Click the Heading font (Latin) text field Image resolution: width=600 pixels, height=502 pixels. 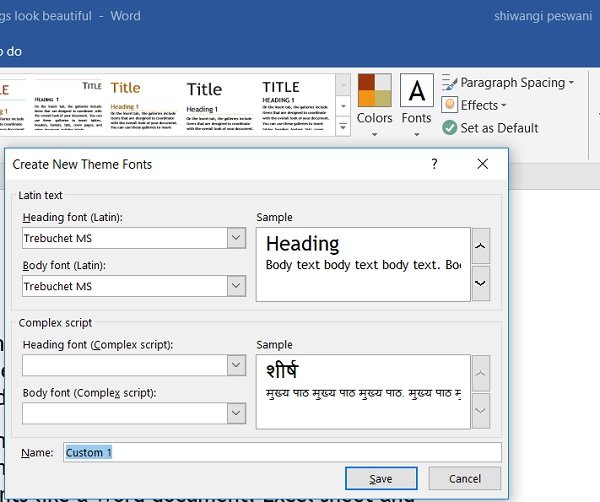125,238
